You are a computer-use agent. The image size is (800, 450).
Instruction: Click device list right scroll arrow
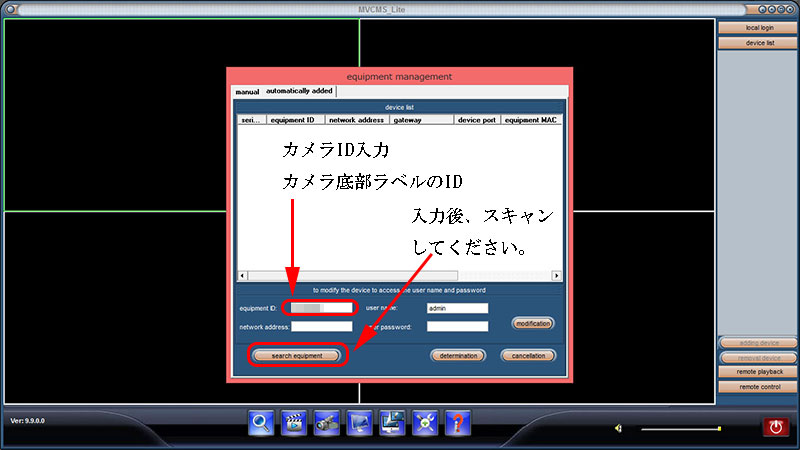tap(556, 276)
